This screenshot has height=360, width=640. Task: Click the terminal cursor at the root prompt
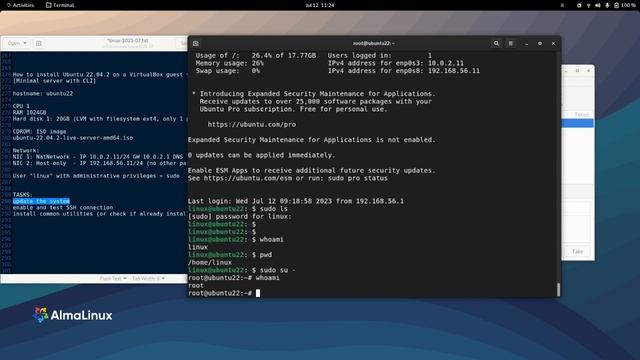[258, 293]
